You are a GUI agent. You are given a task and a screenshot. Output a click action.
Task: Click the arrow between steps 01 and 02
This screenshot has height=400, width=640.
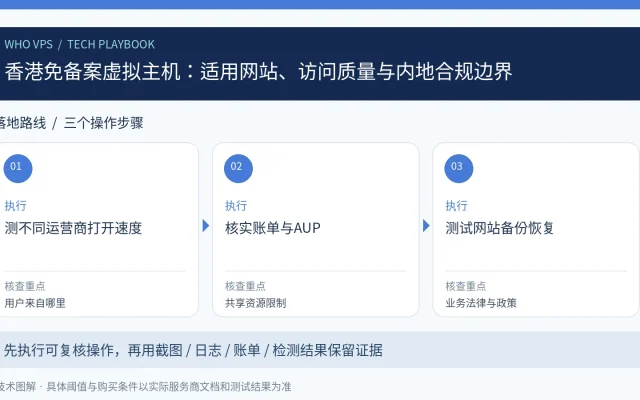(x=206, y=226)
